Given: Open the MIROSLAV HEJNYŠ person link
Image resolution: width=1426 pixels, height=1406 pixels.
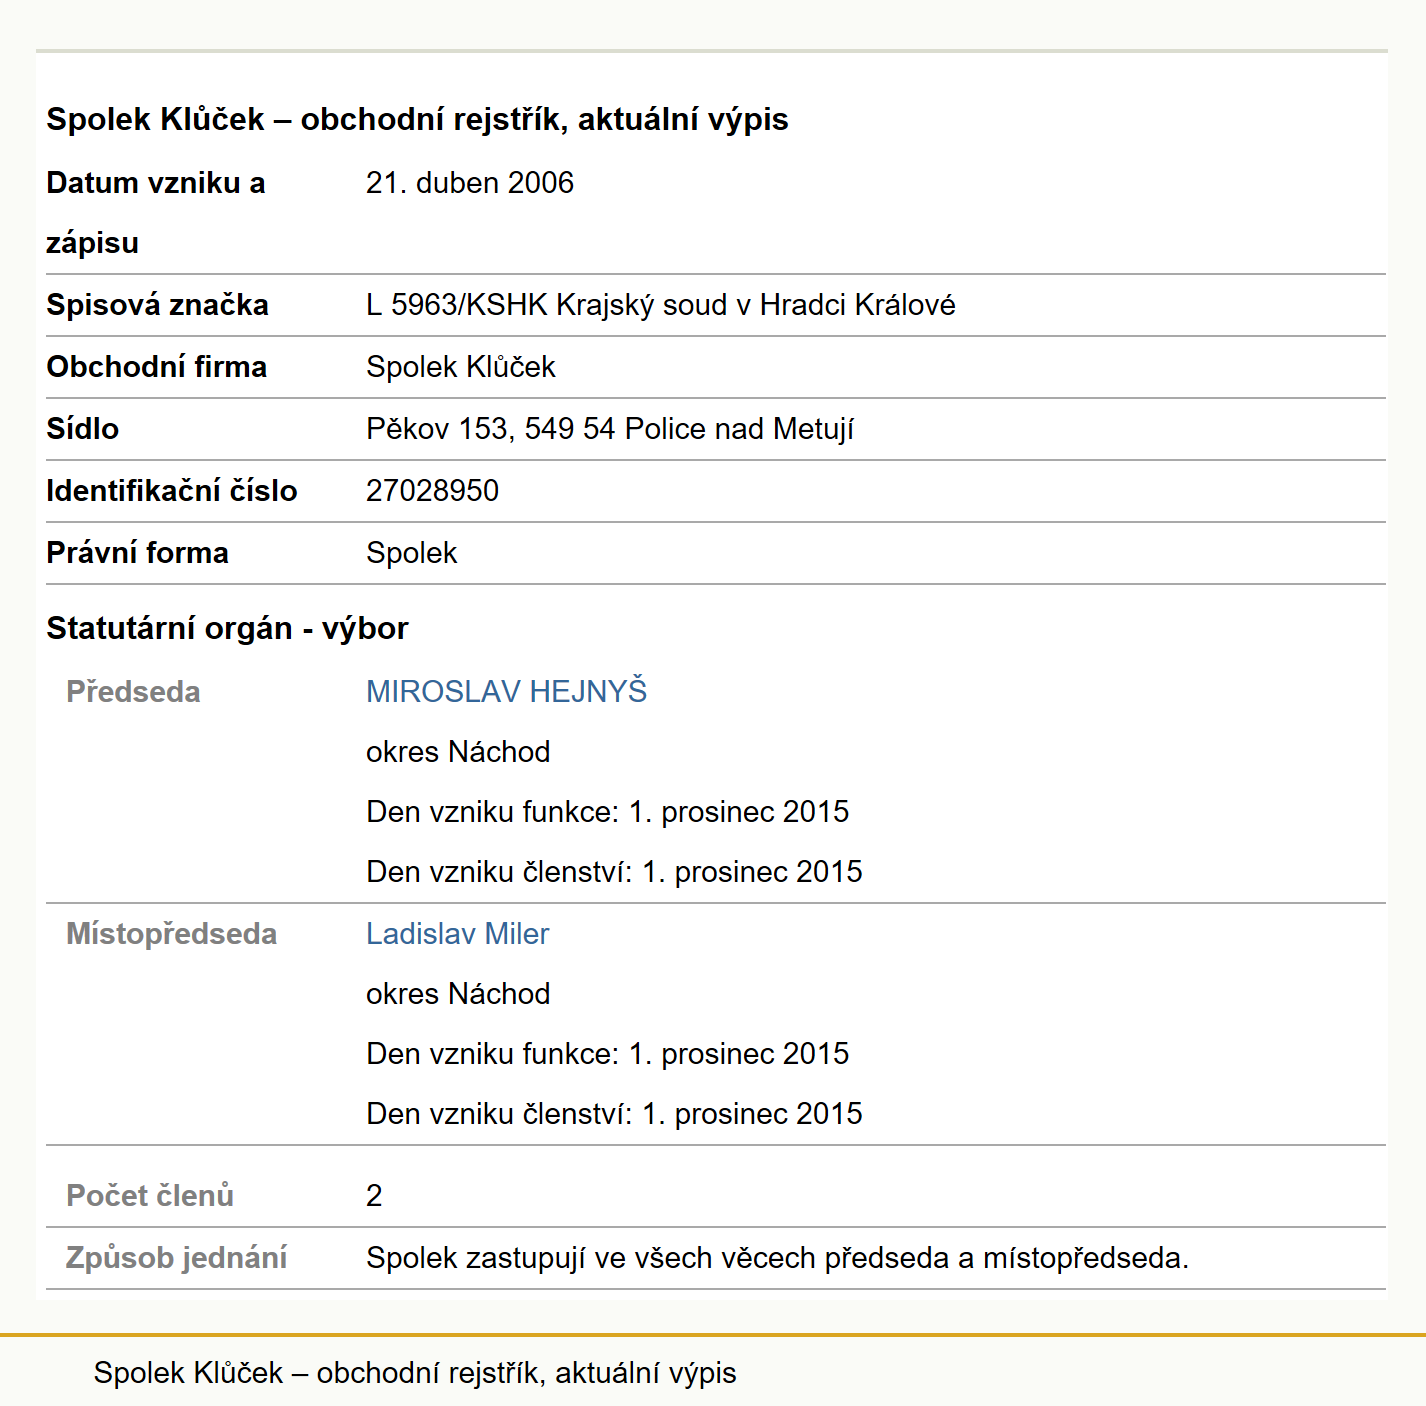Looking at the screenshot, I should point(506,691).
